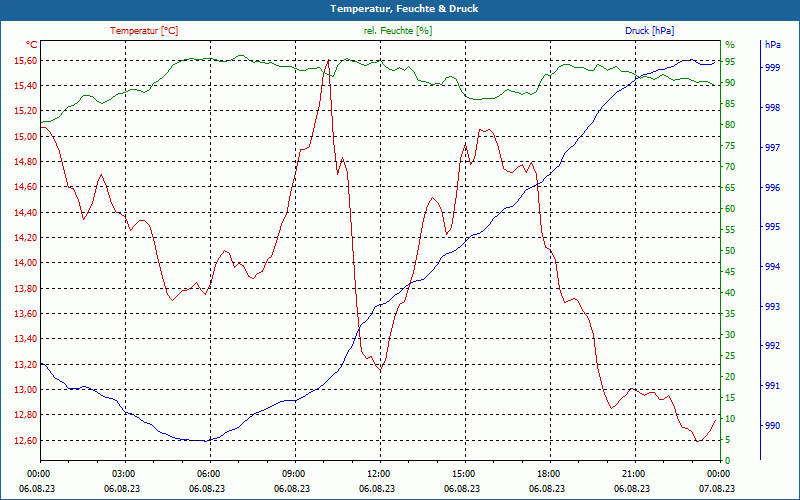Screen dimensions: 800x500
Task: Click humidity axis value 60
Action: [730, 209]
